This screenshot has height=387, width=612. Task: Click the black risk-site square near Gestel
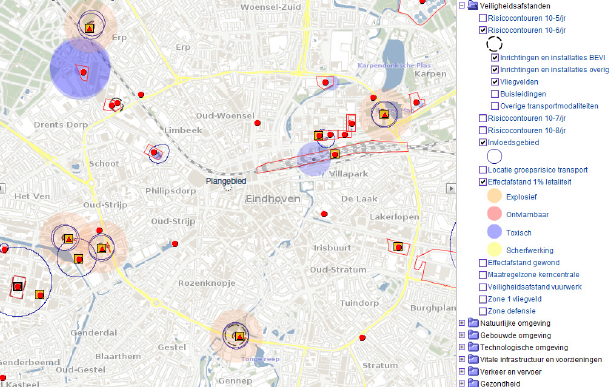click(17, 287)
